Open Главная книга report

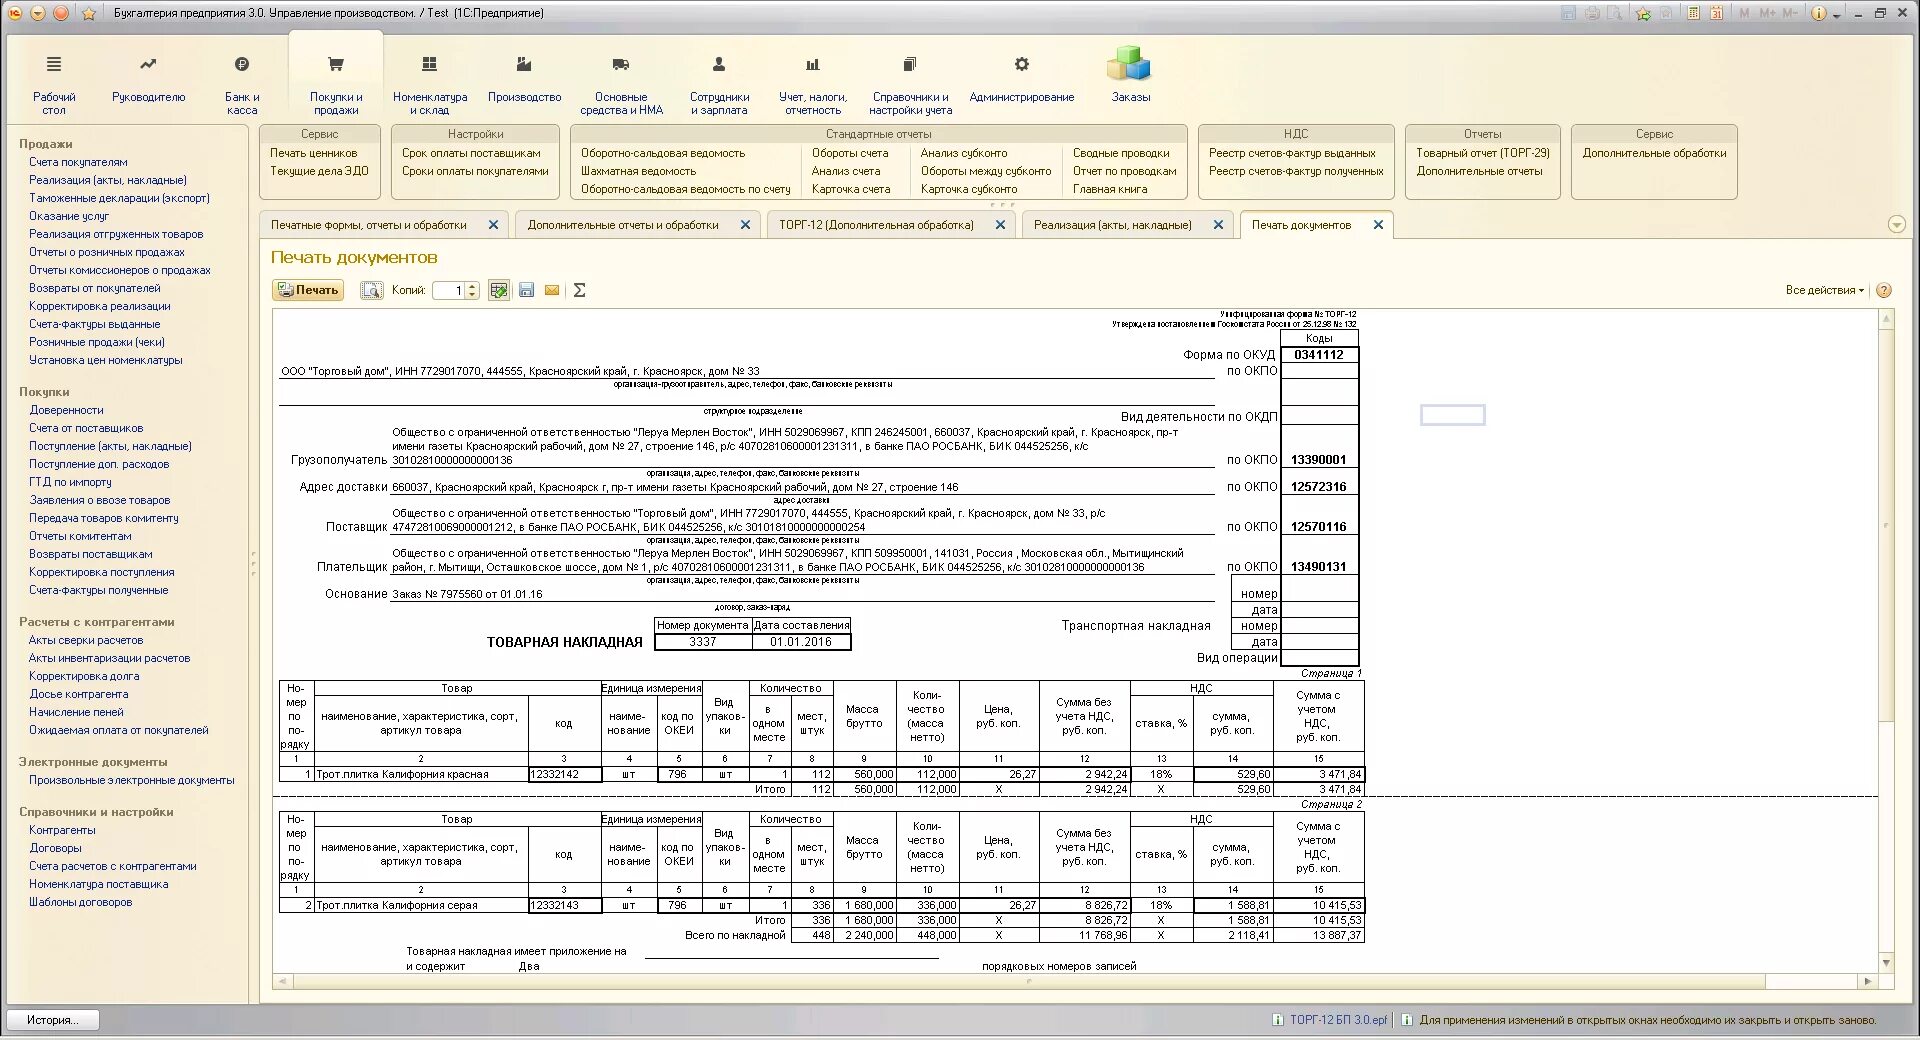tap(1109, 189)
